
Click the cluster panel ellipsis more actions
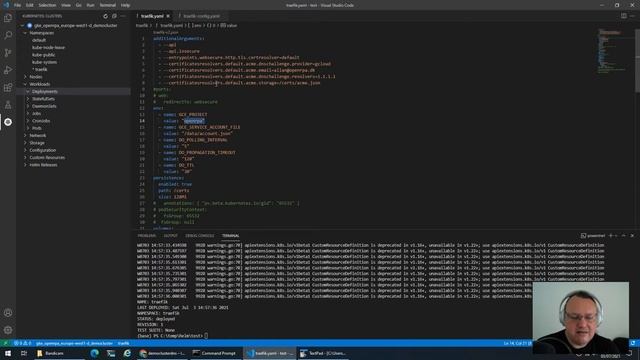pyautogui.click(x=123, y=16)
